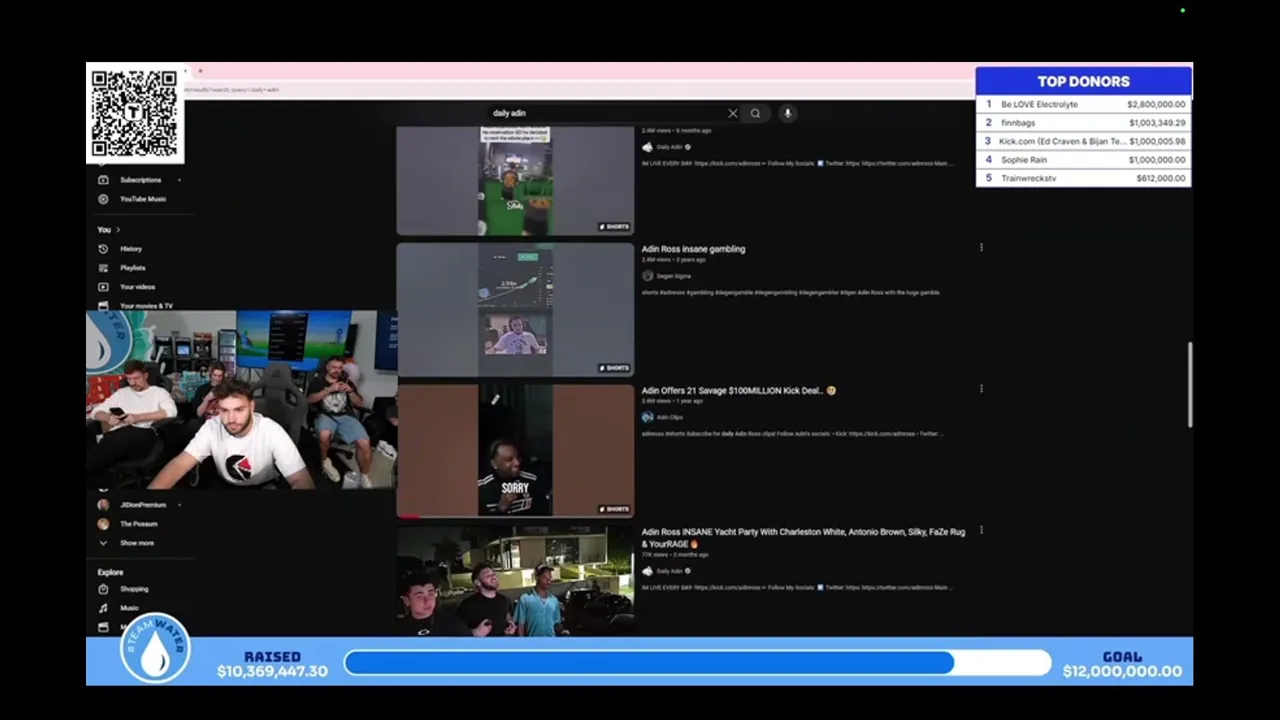
Task: Click the webcam overlay of the streamers
Action: [241, 399]
